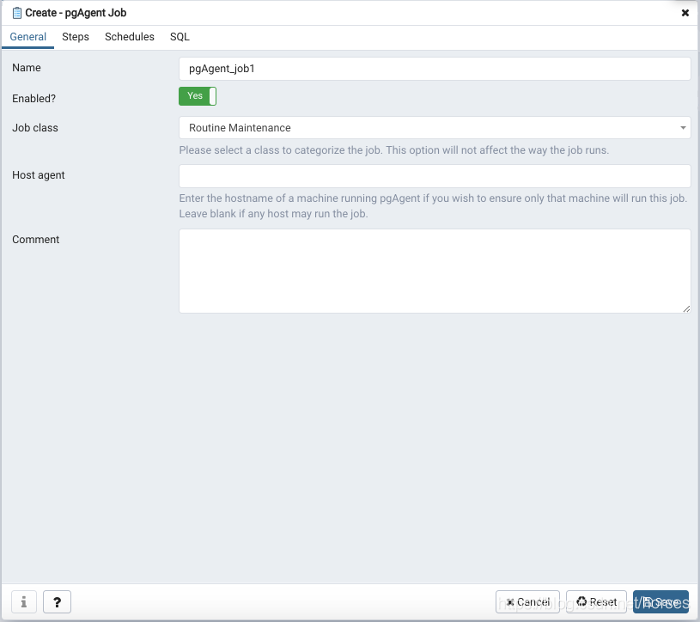This screenshot has width=700, height=622.
Task: Click the Job class label
Action: coord(35,128)
